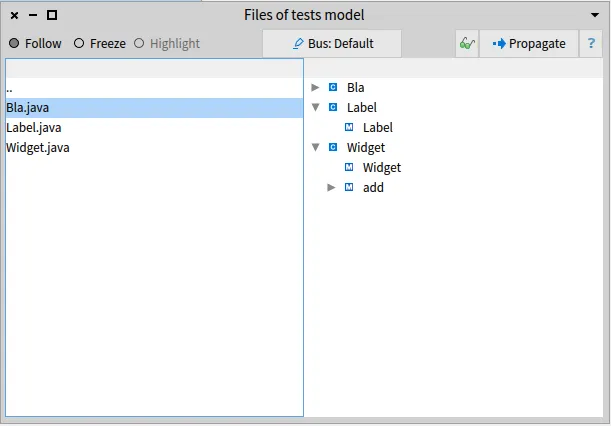Open the Bus: Default selector
This screenshot has height=426, width=611.
pyautogui.click(x=332, y=43)
